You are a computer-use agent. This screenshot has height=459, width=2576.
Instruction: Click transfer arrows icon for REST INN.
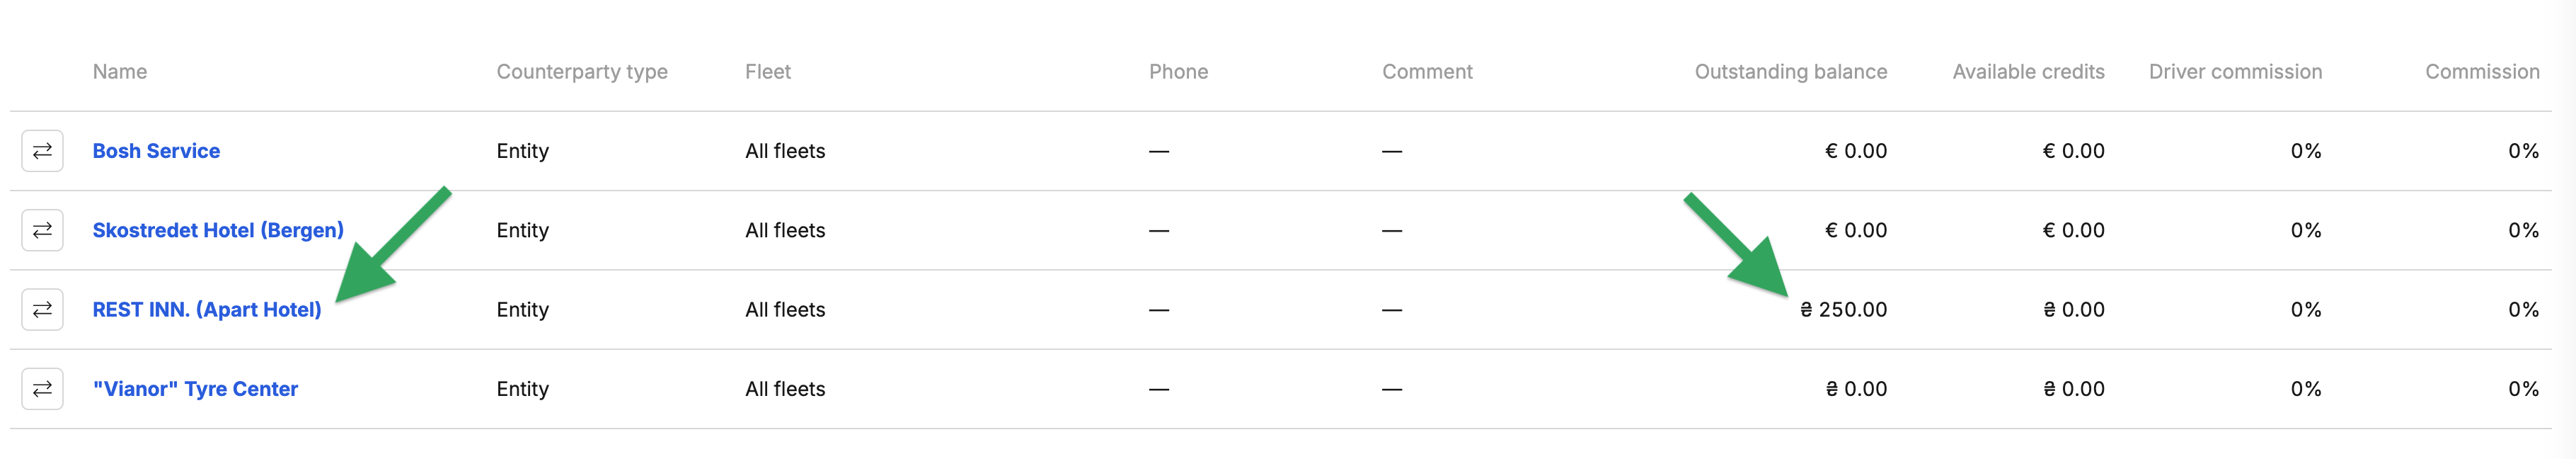42,310
